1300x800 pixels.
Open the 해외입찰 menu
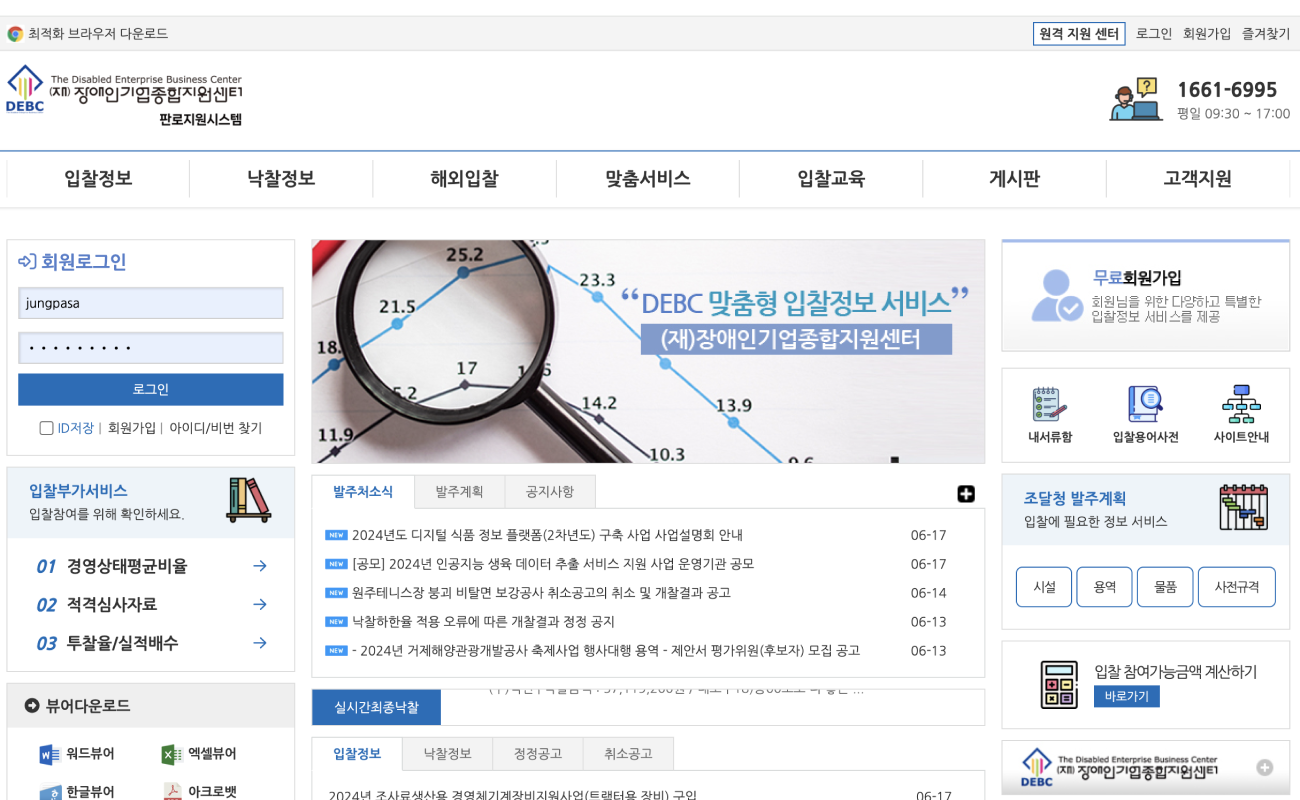(x=463, y=178)
